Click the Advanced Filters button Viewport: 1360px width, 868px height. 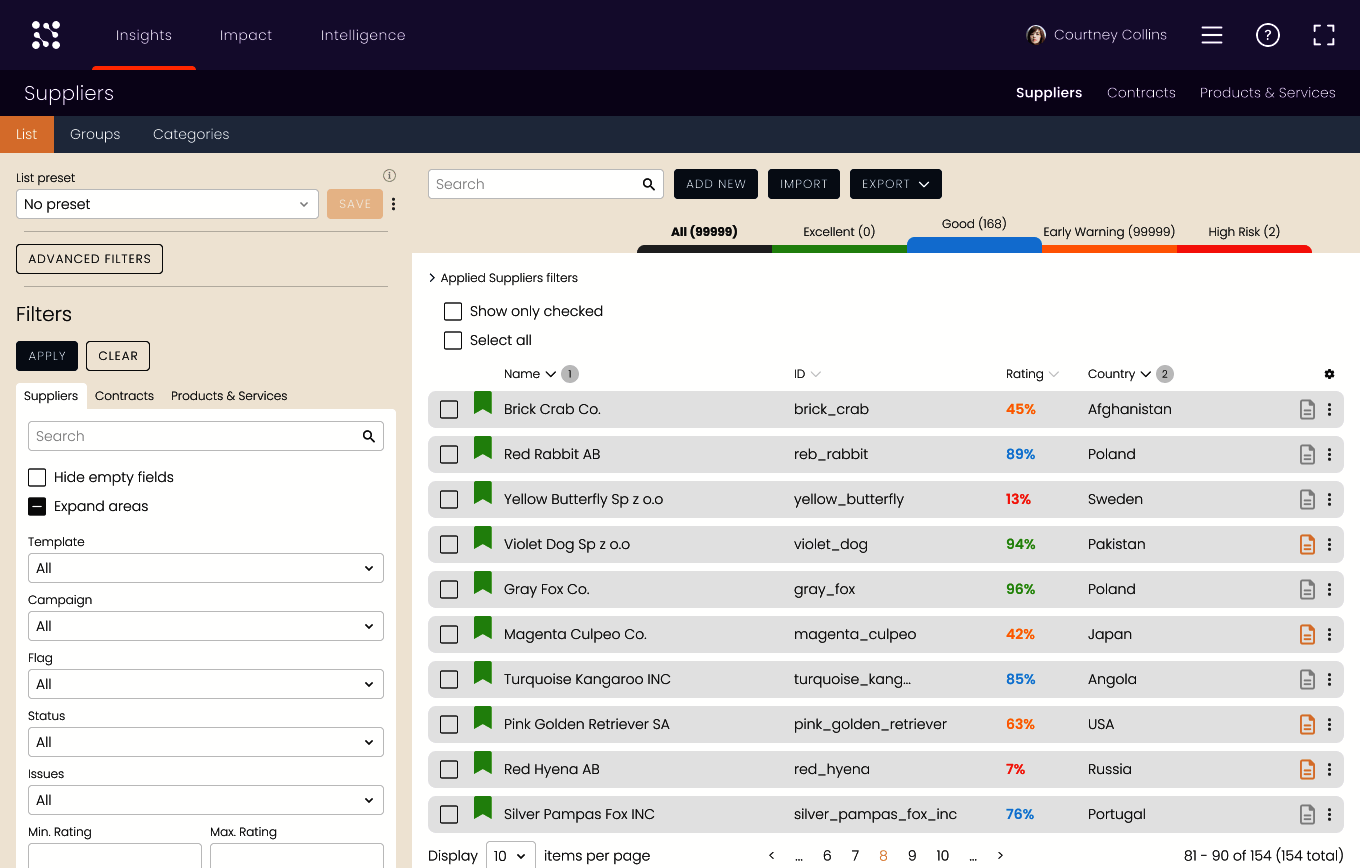click(x=89, y=259)
